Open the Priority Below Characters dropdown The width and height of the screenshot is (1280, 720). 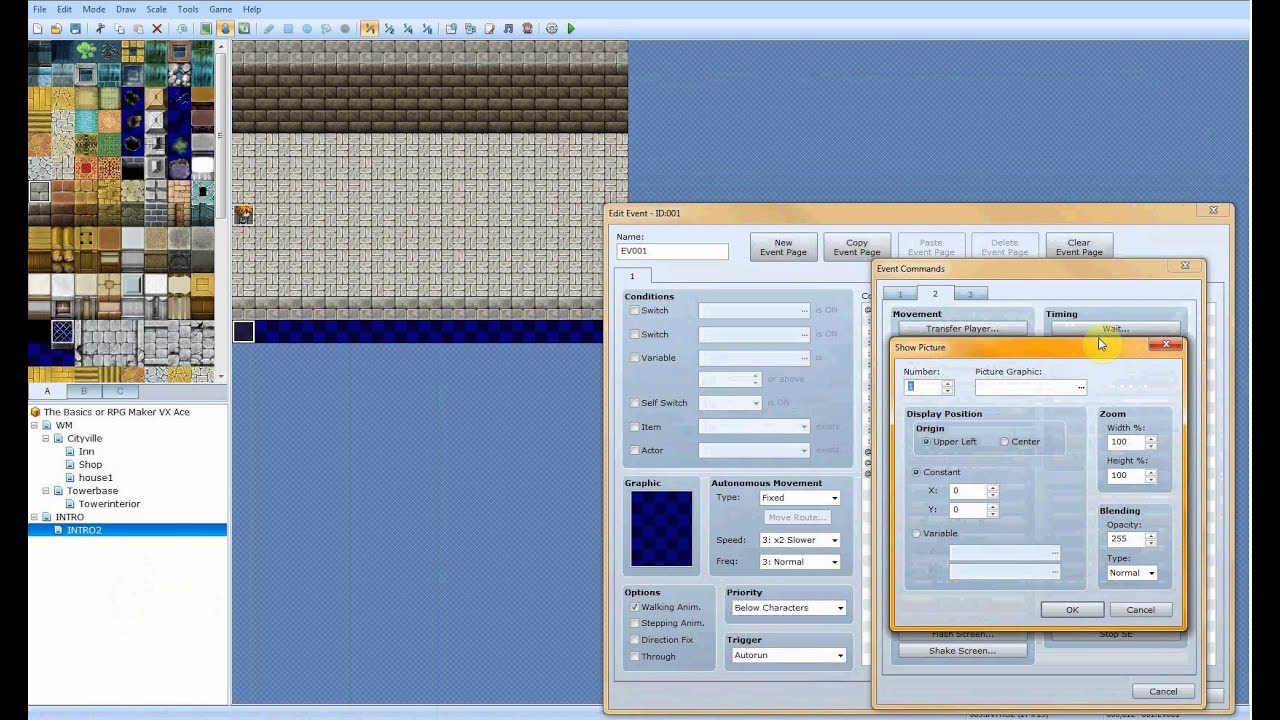[x=788, y=608]
